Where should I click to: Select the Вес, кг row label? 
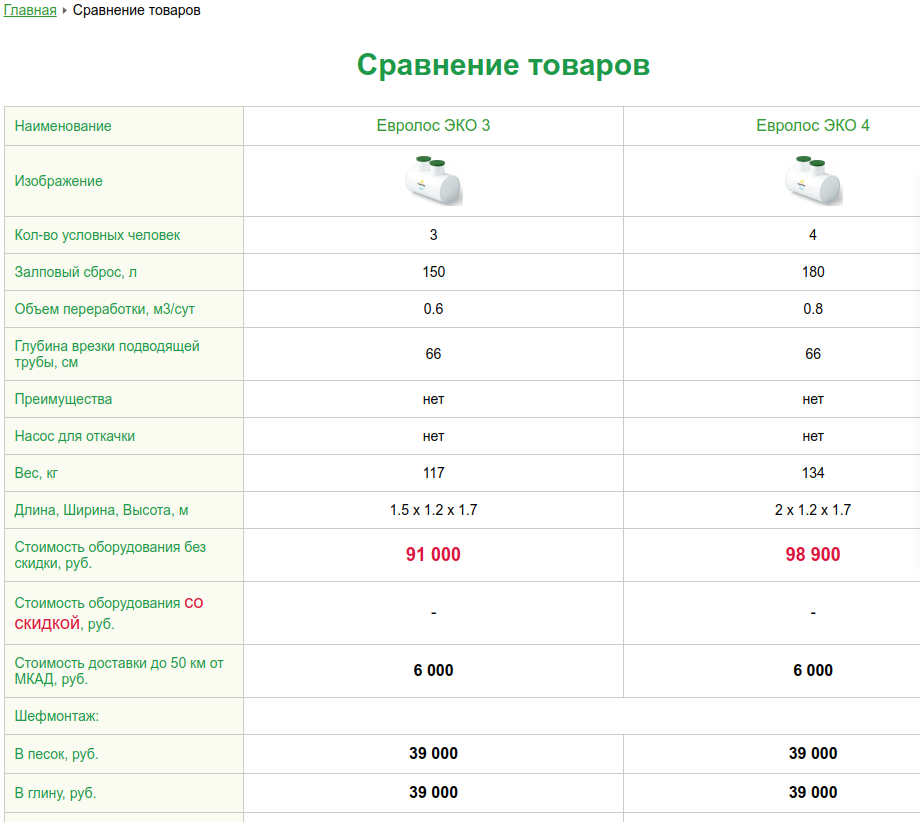click(36, 473)
